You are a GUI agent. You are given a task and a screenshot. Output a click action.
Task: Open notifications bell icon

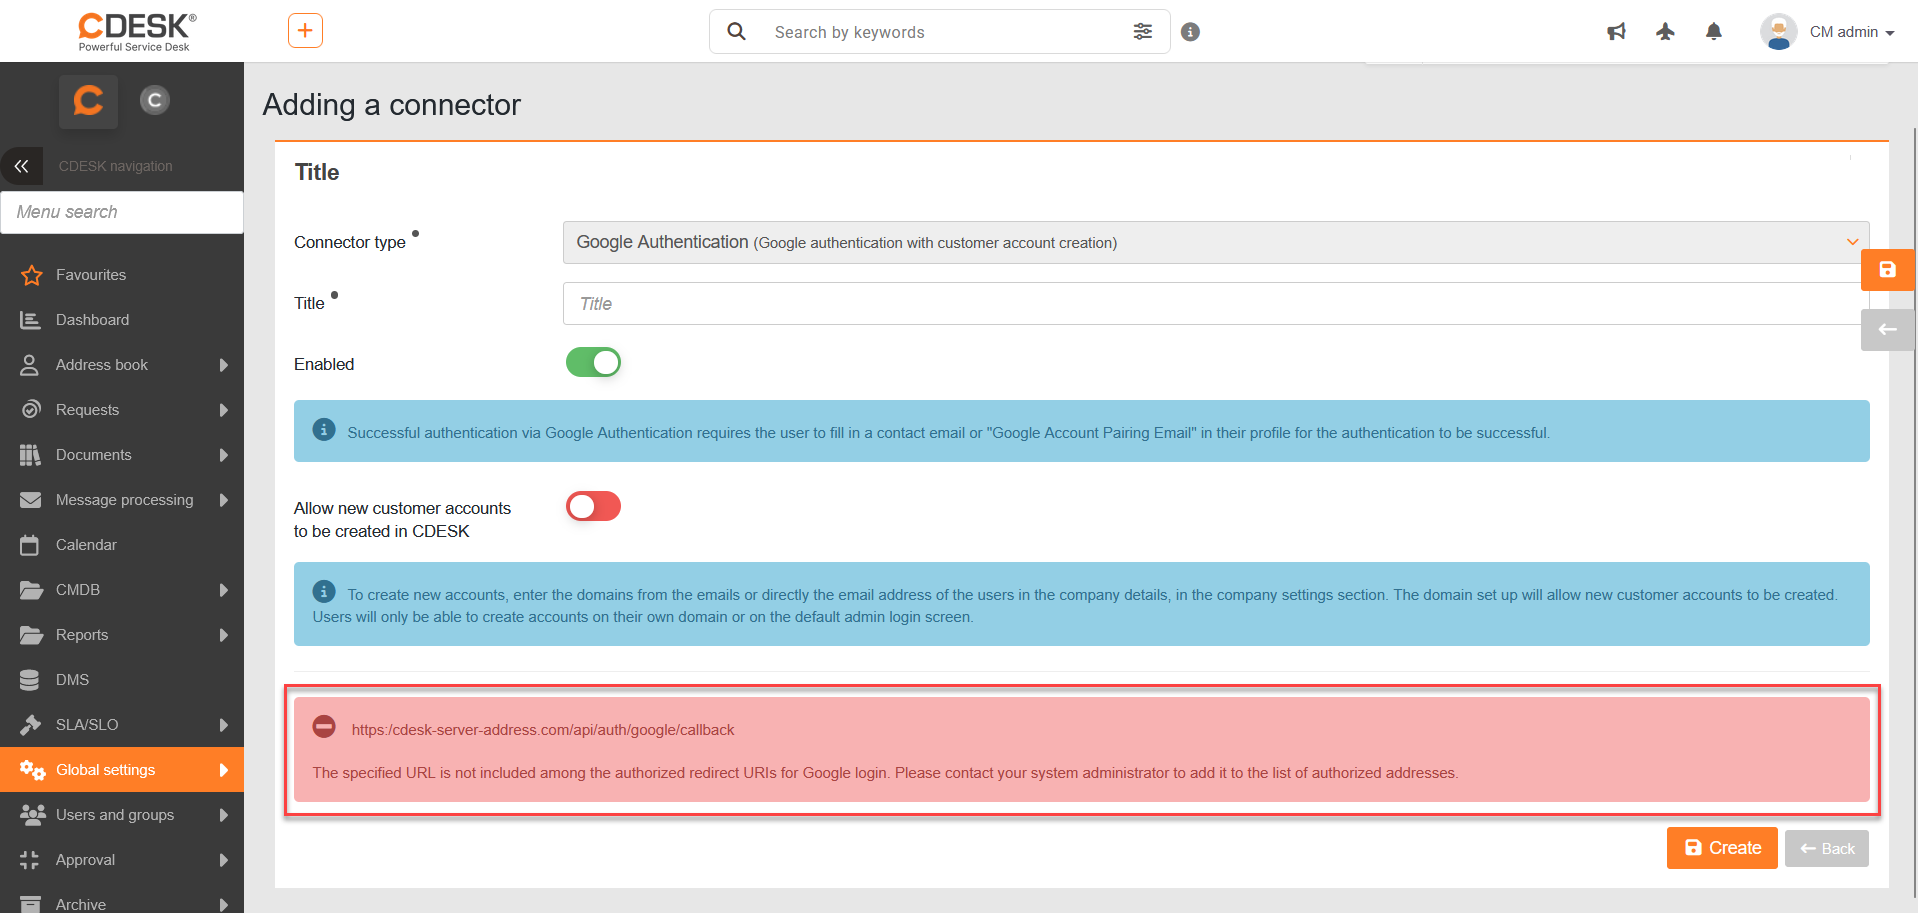[x=1714, y=32]
